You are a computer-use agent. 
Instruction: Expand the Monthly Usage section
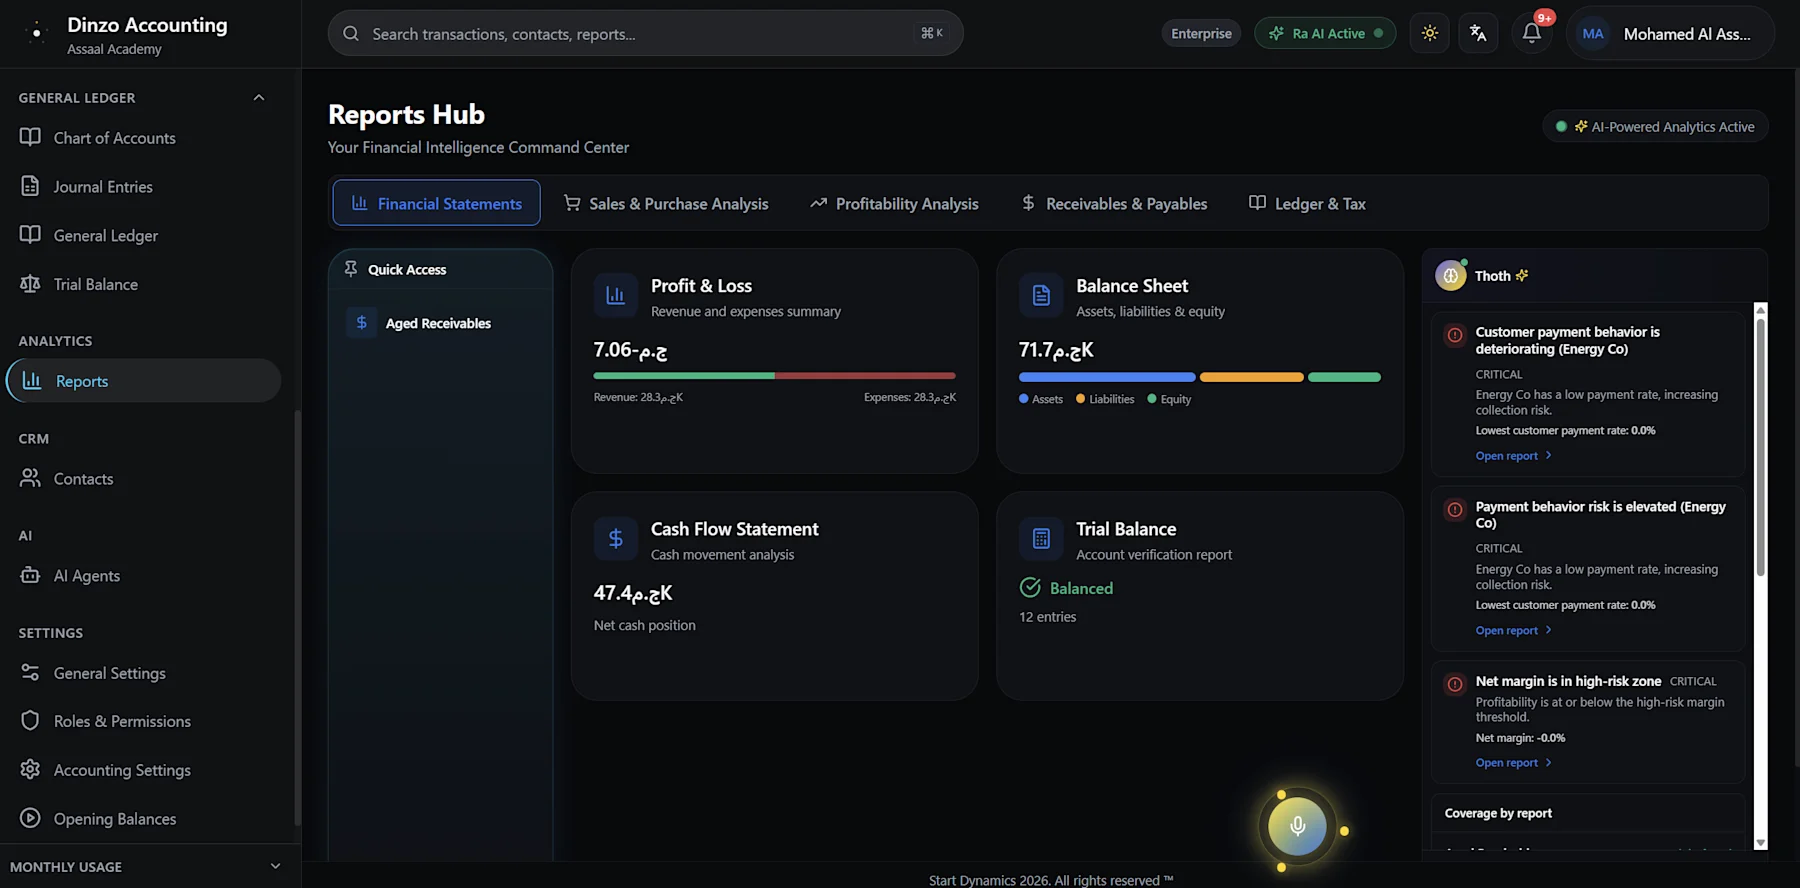275,866
